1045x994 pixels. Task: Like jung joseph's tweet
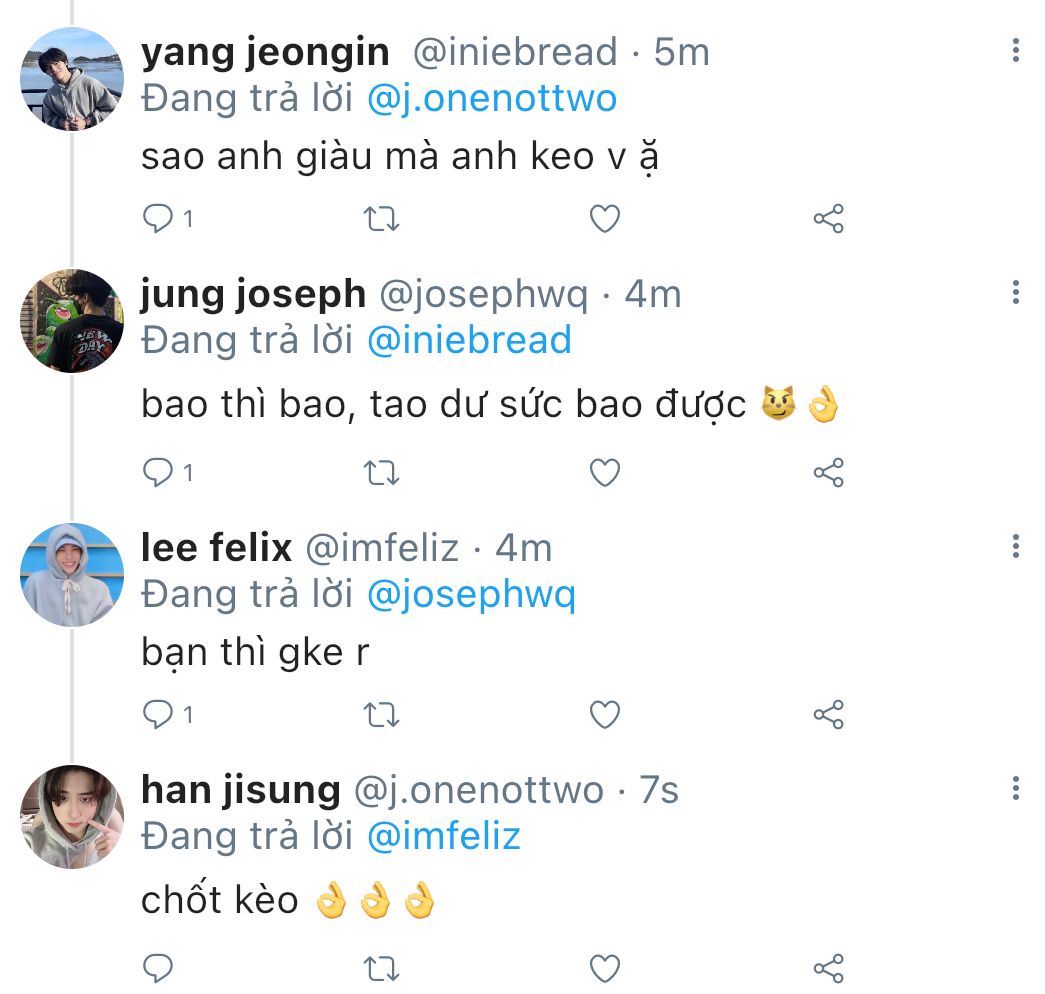[x=604, y=472]
